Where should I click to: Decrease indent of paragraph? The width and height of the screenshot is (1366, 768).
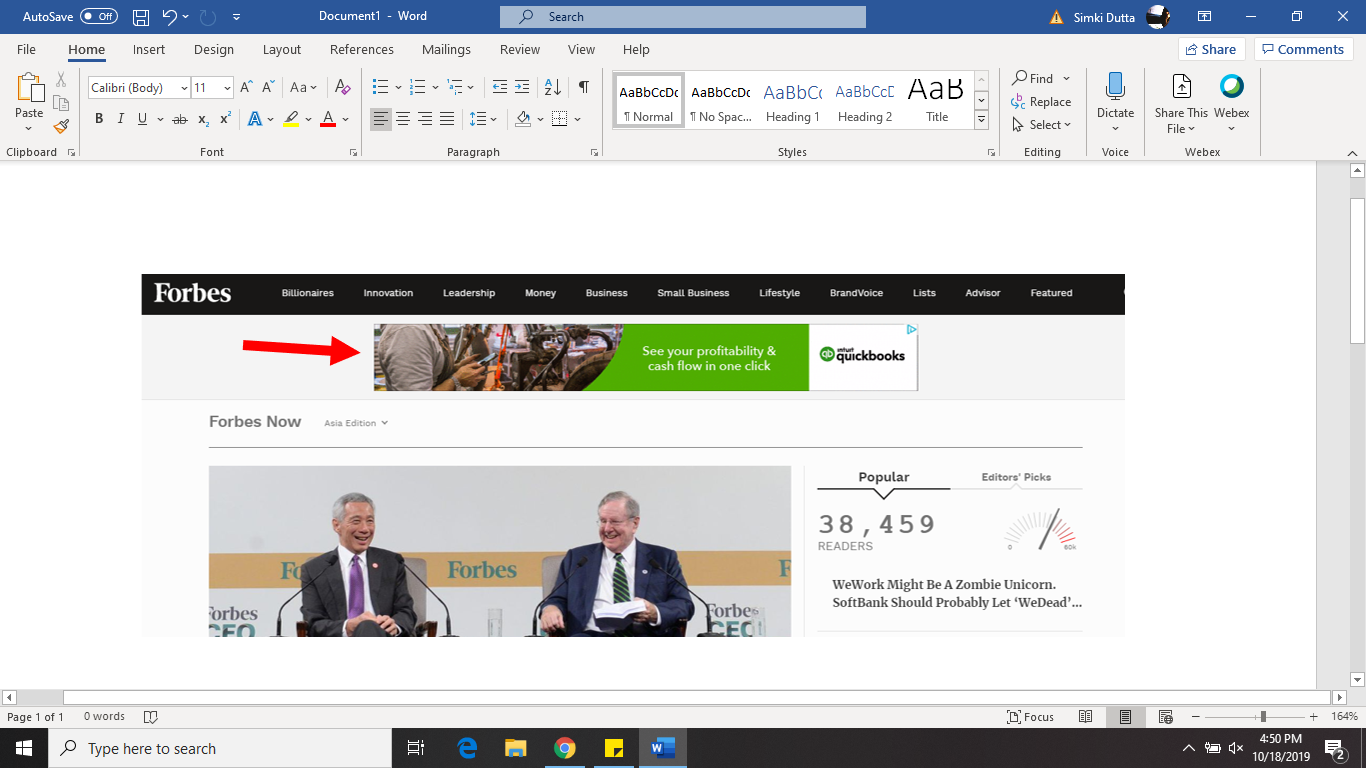(x=499, y=88)
